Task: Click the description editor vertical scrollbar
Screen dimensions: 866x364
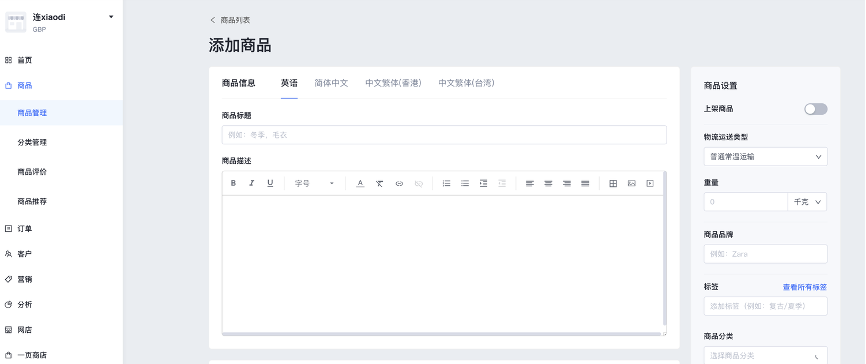Action: pos(664,249)
